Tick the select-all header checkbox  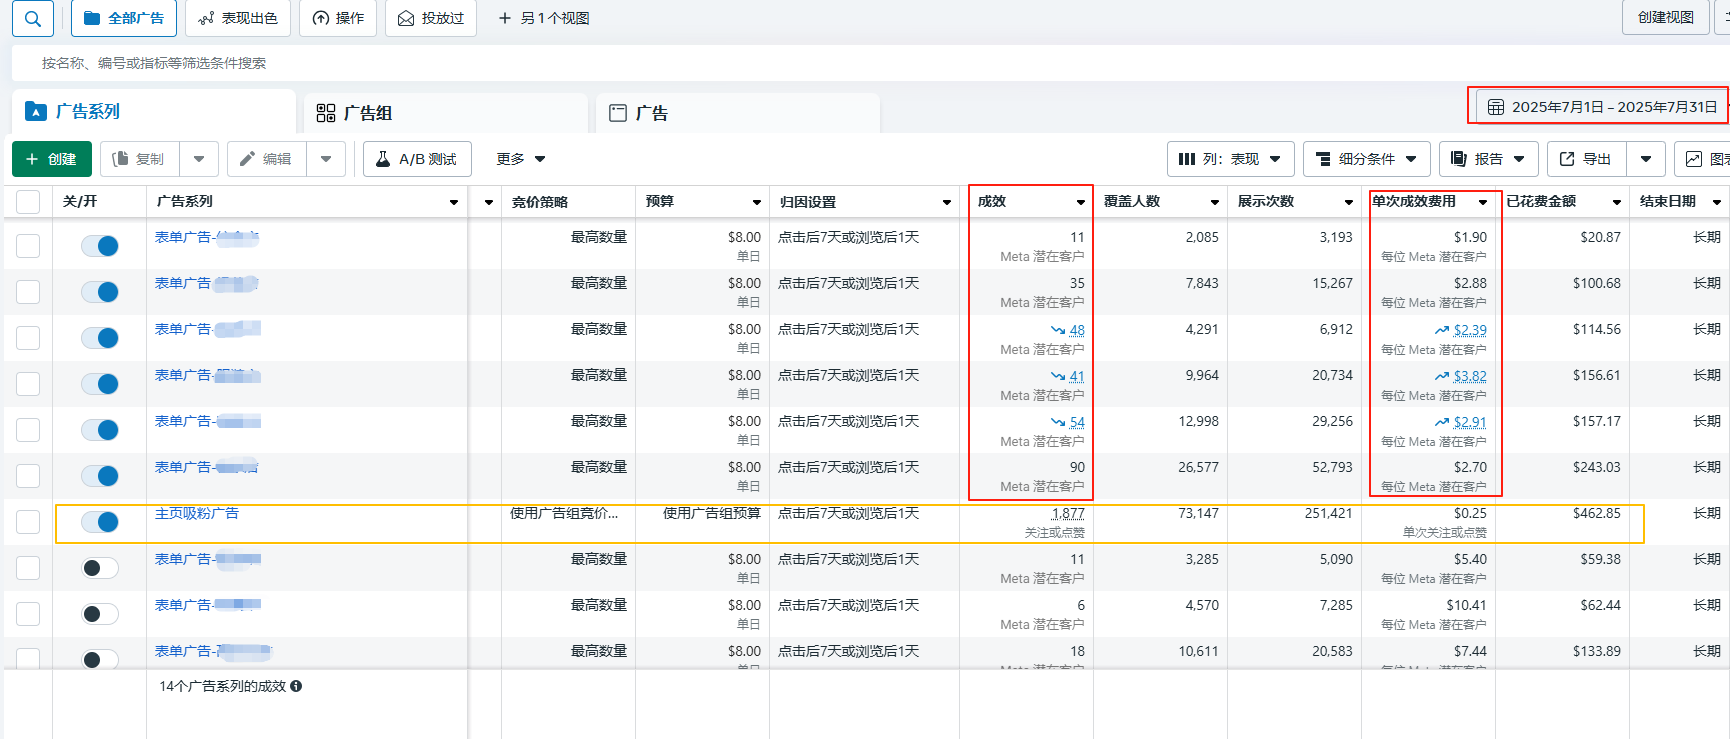[28, 202]
